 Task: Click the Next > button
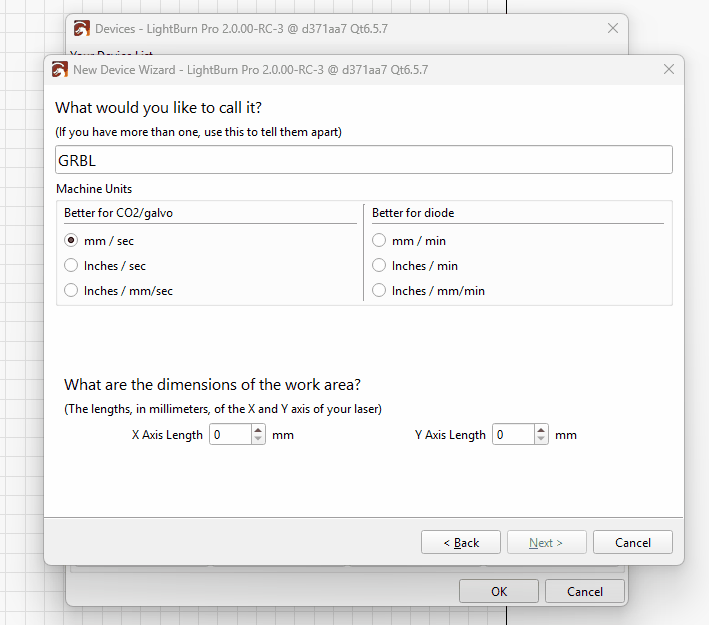click(x=547, y=542)
